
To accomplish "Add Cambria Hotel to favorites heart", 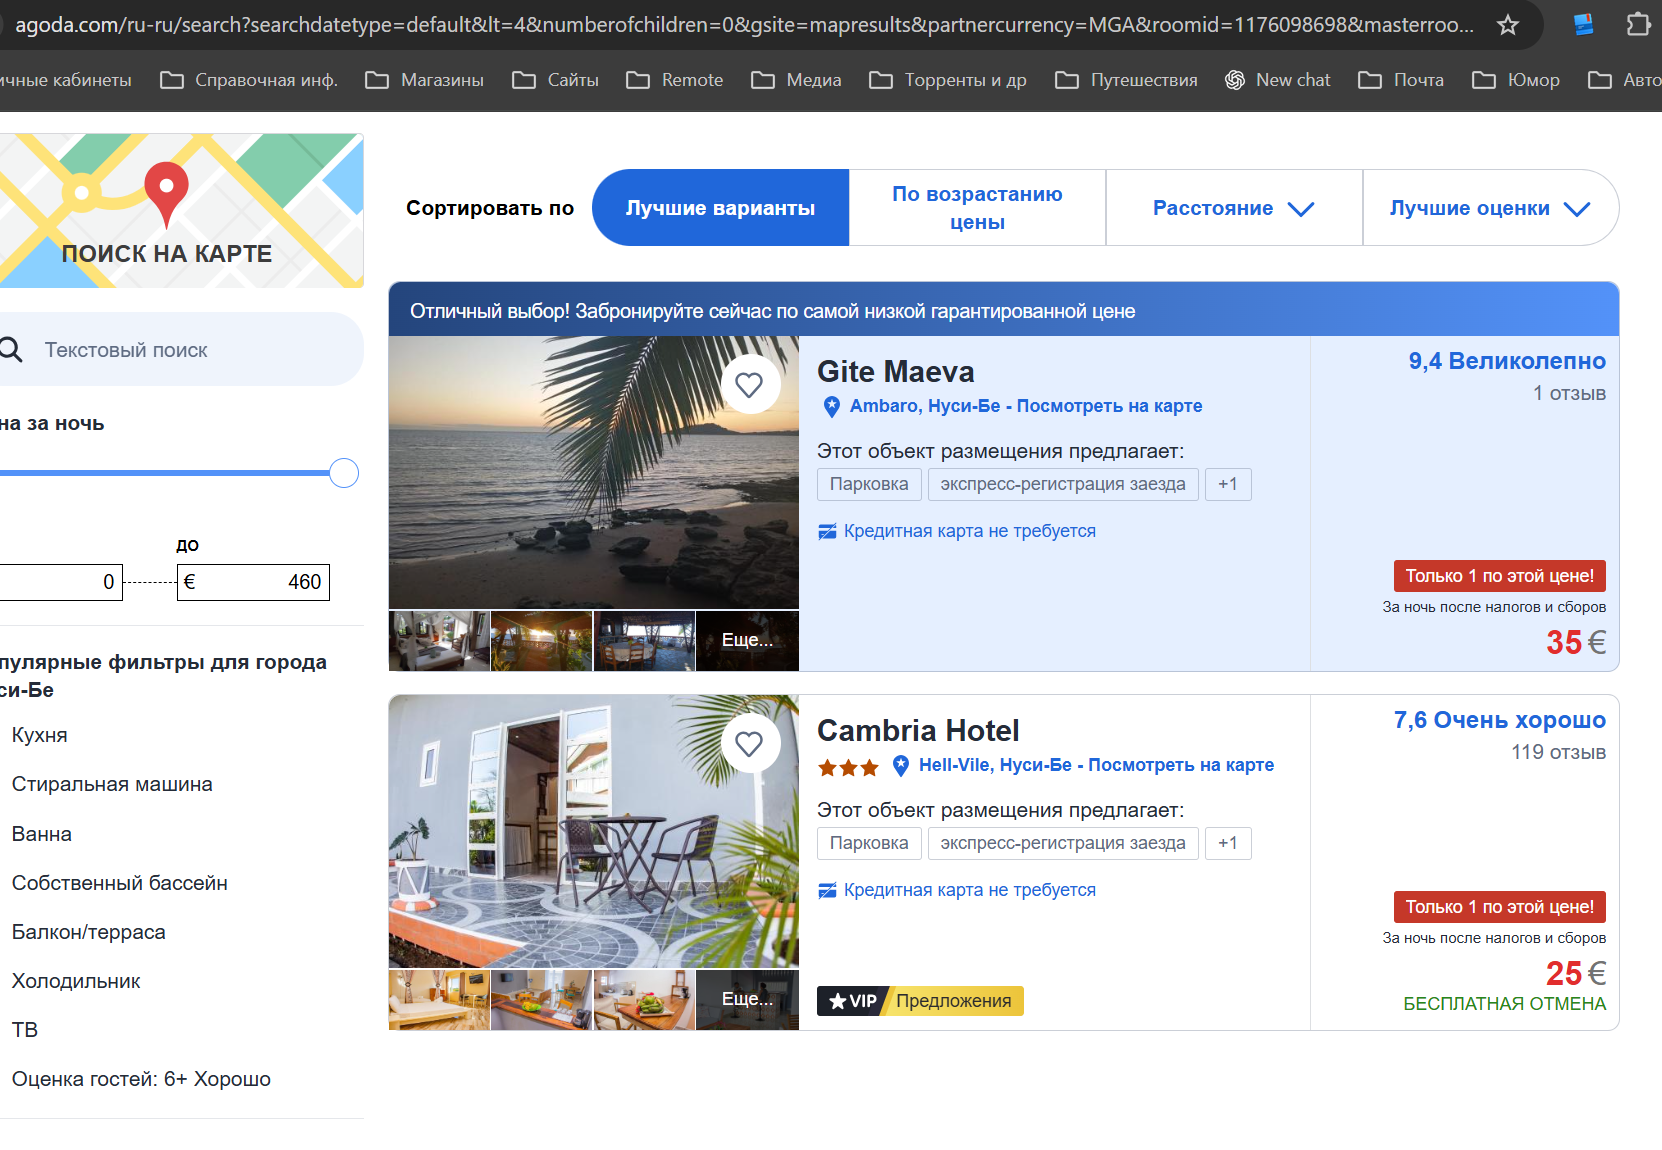I will (749, 743).
